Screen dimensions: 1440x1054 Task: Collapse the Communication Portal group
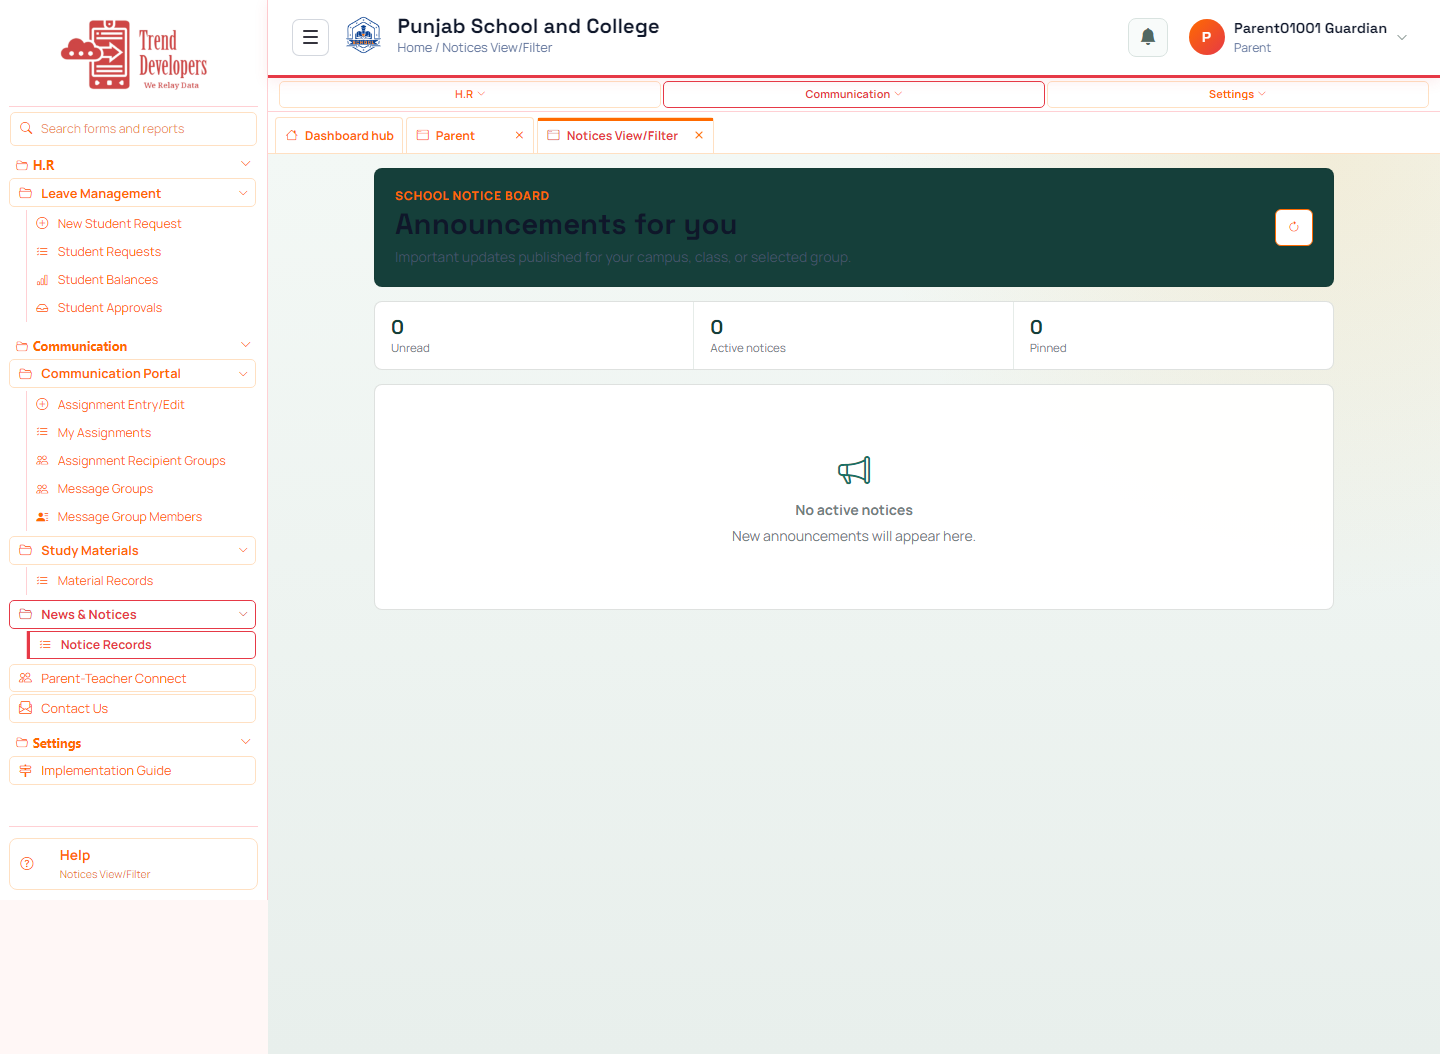243,373
